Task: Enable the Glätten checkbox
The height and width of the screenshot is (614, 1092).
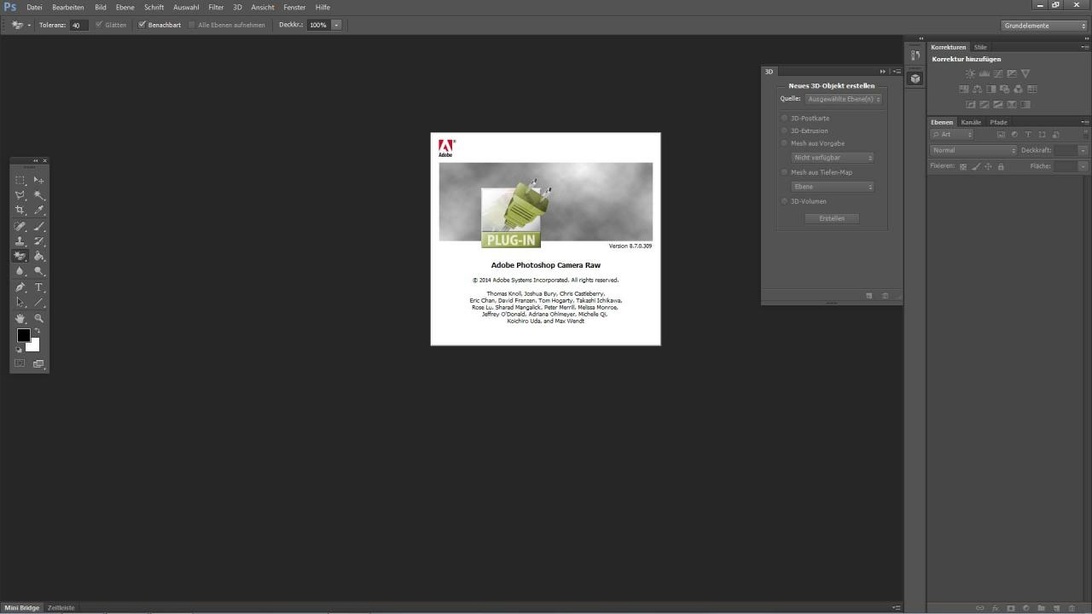Action: (99, 25)
